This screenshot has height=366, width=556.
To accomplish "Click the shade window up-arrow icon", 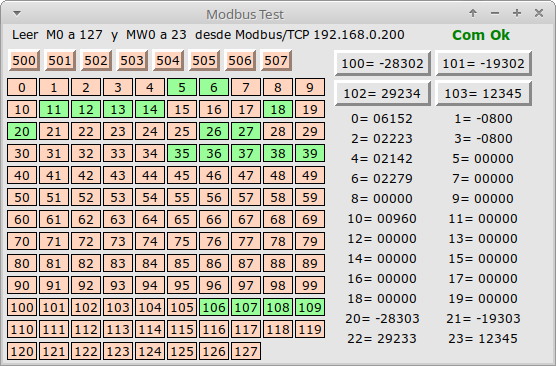I will (473, 13).
